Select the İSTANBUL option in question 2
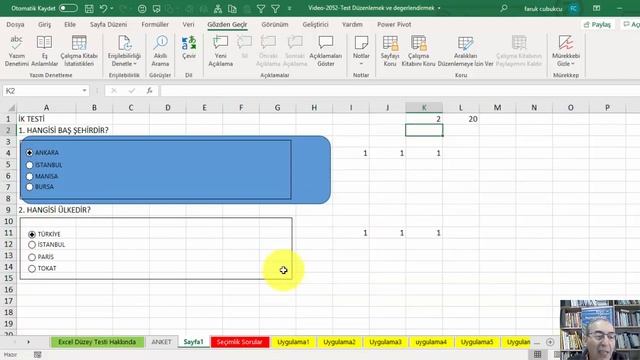The image size is (640, 360). (32, 245)
